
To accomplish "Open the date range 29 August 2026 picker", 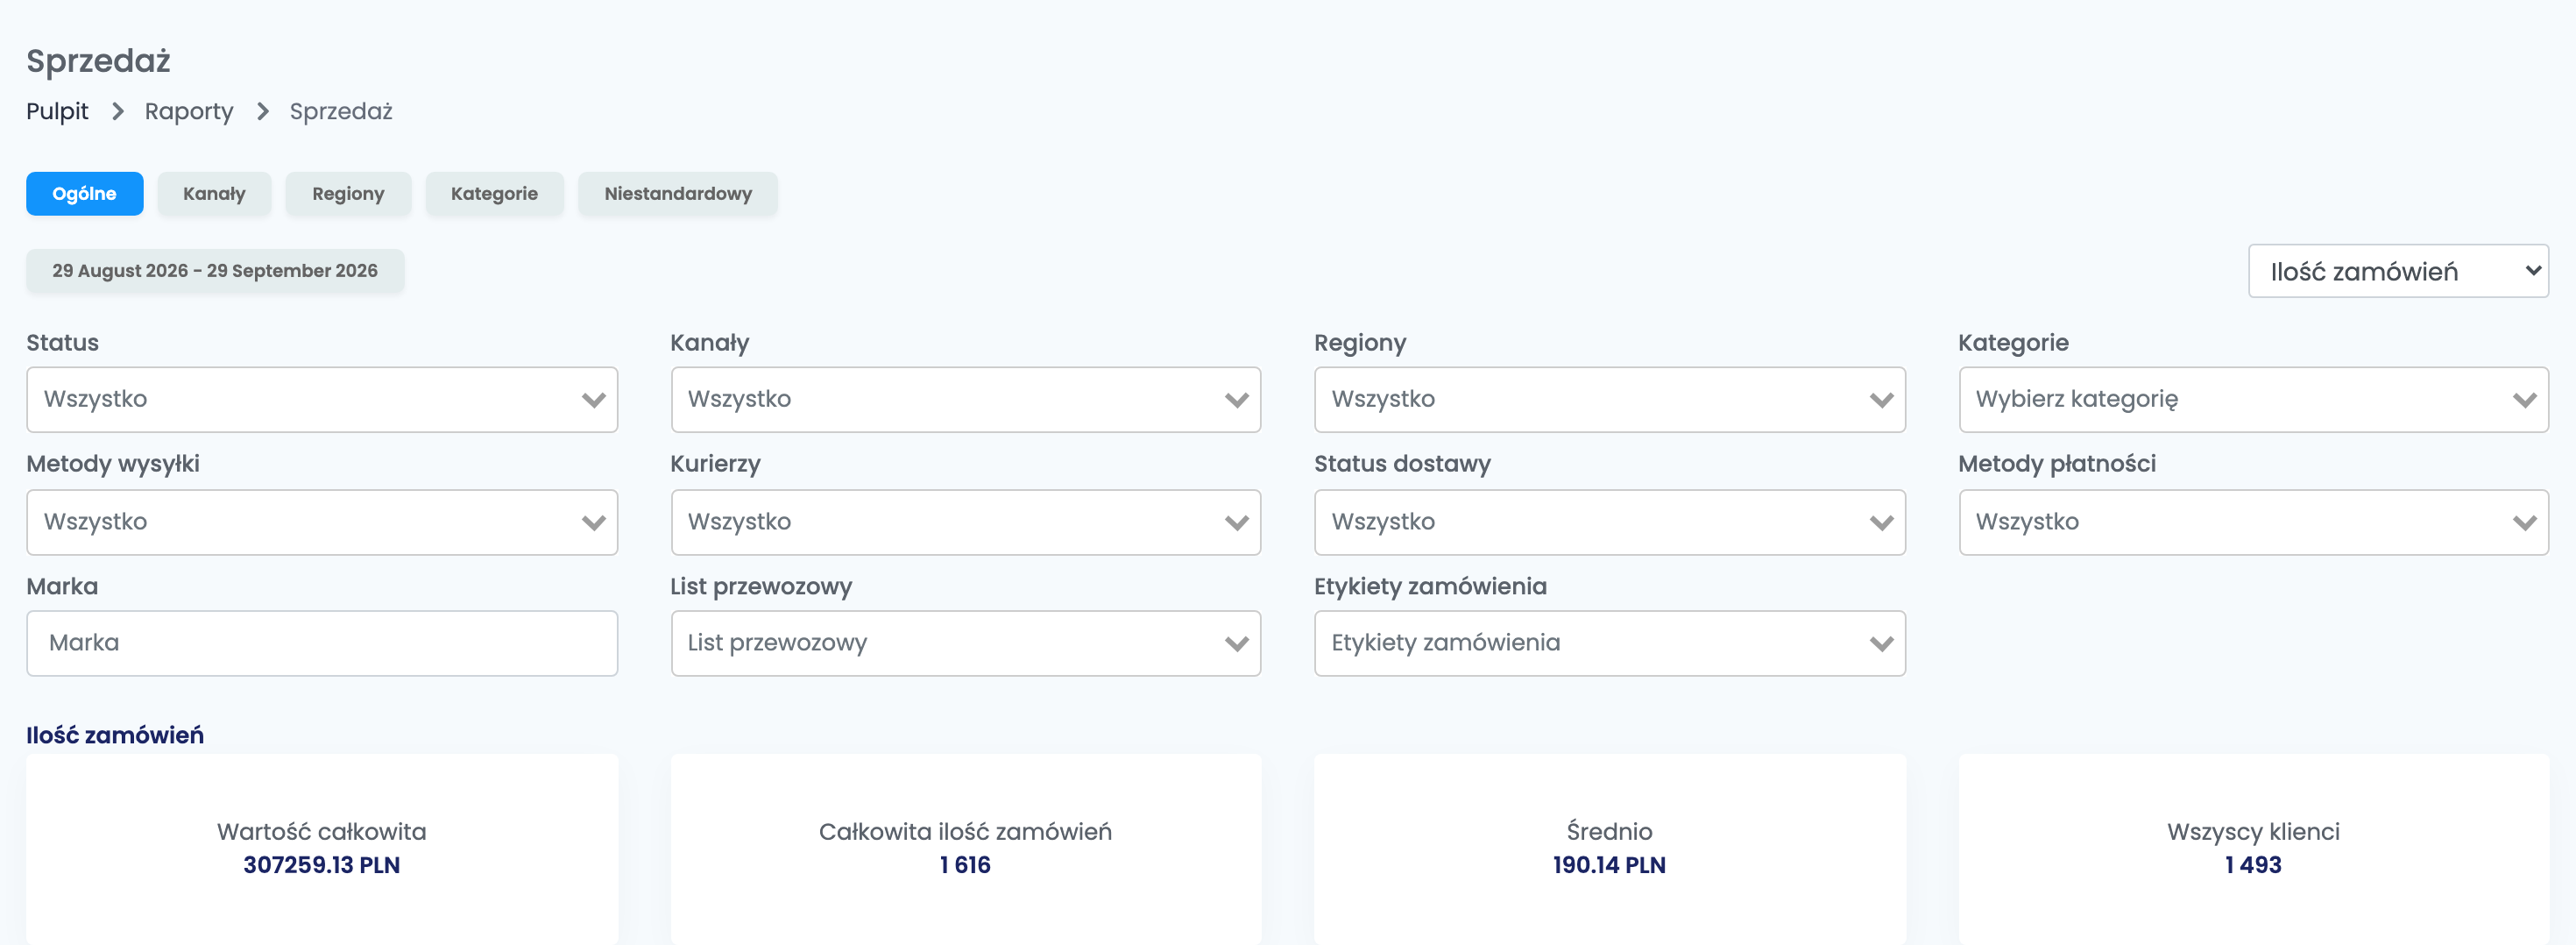I will coord(215,271).
